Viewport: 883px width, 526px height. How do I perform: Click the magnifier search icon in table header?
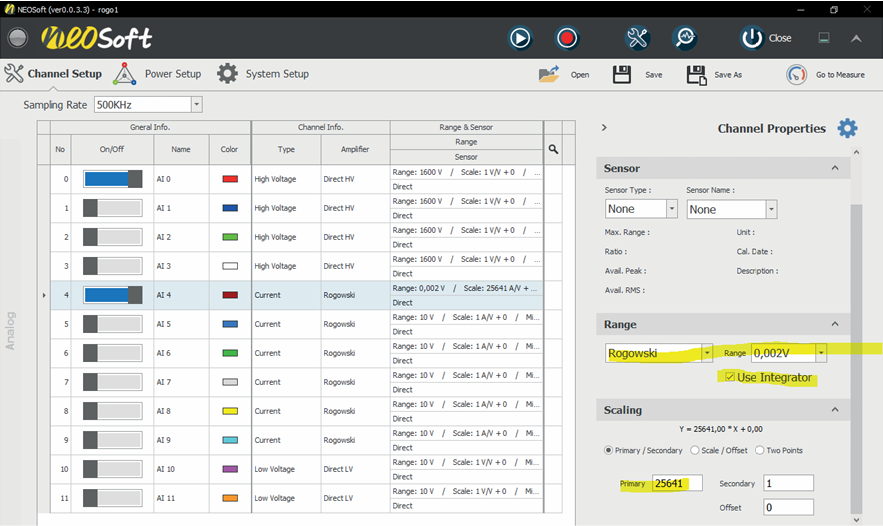[x=553, y=149]
